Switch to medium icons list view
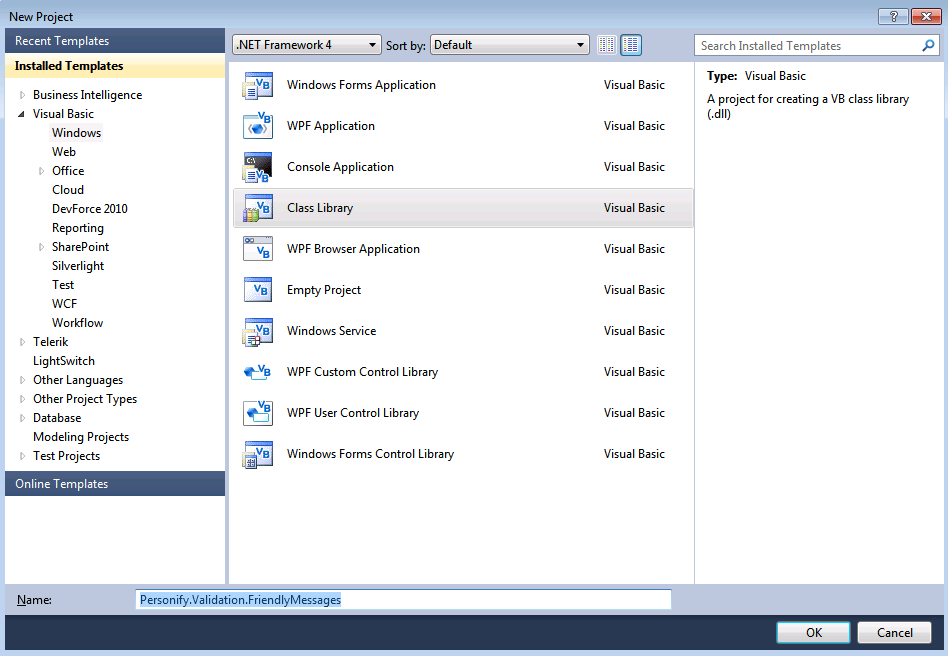 [631, 45]
